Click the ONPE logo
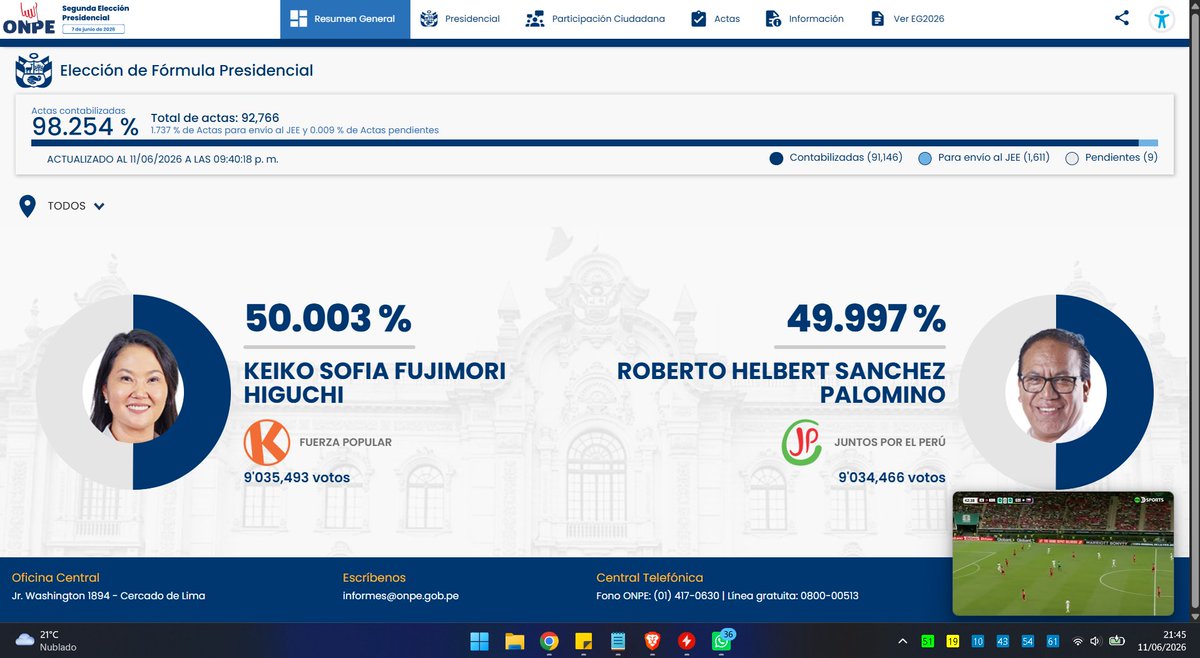Image resolution: width=1200 pixels, height=658 pixels. (28, 19)
